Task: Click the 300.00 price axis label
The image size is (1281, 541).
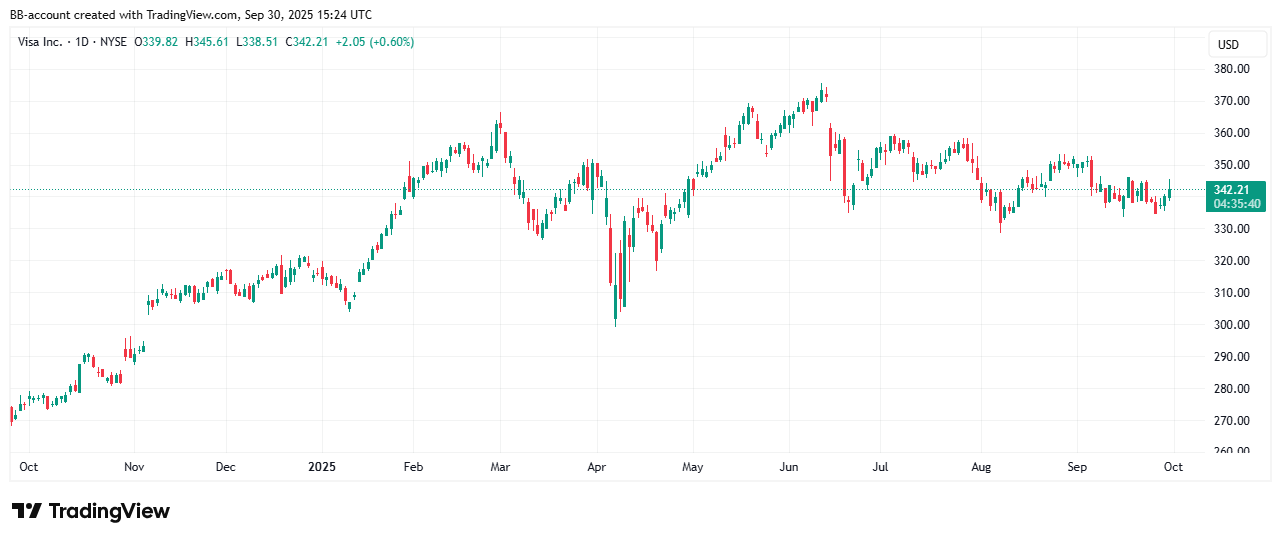Action: (x=1231, y=325)
